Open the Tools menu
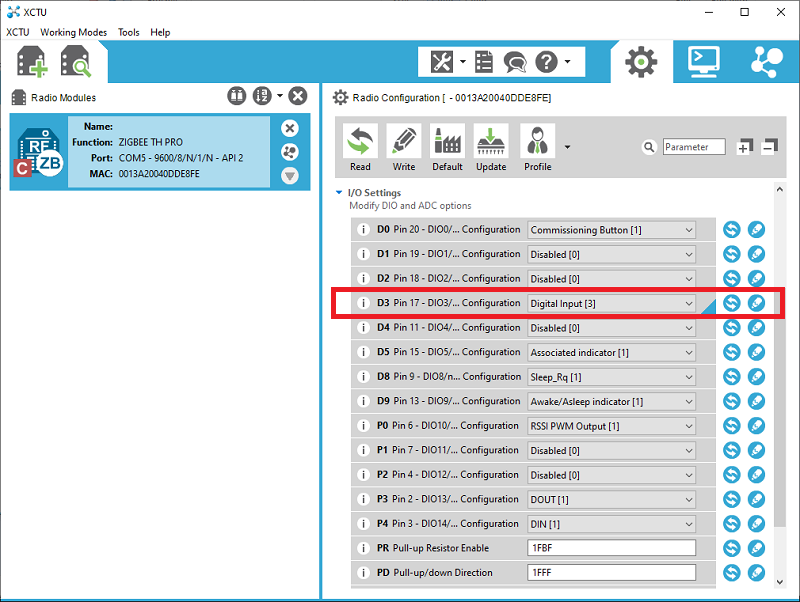 128,32
